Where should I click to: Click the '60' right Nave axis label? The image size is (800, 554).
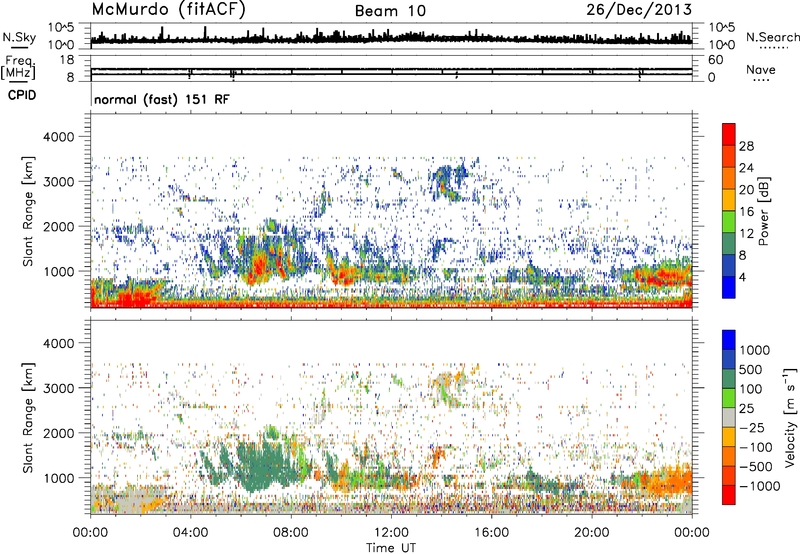715,60
